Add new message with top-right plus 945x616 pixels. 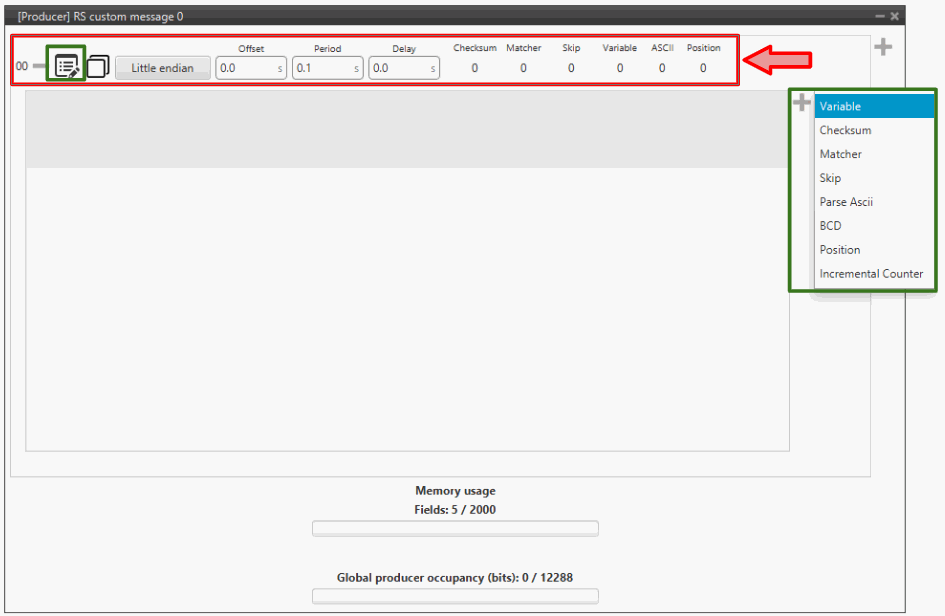coord(883,47)
